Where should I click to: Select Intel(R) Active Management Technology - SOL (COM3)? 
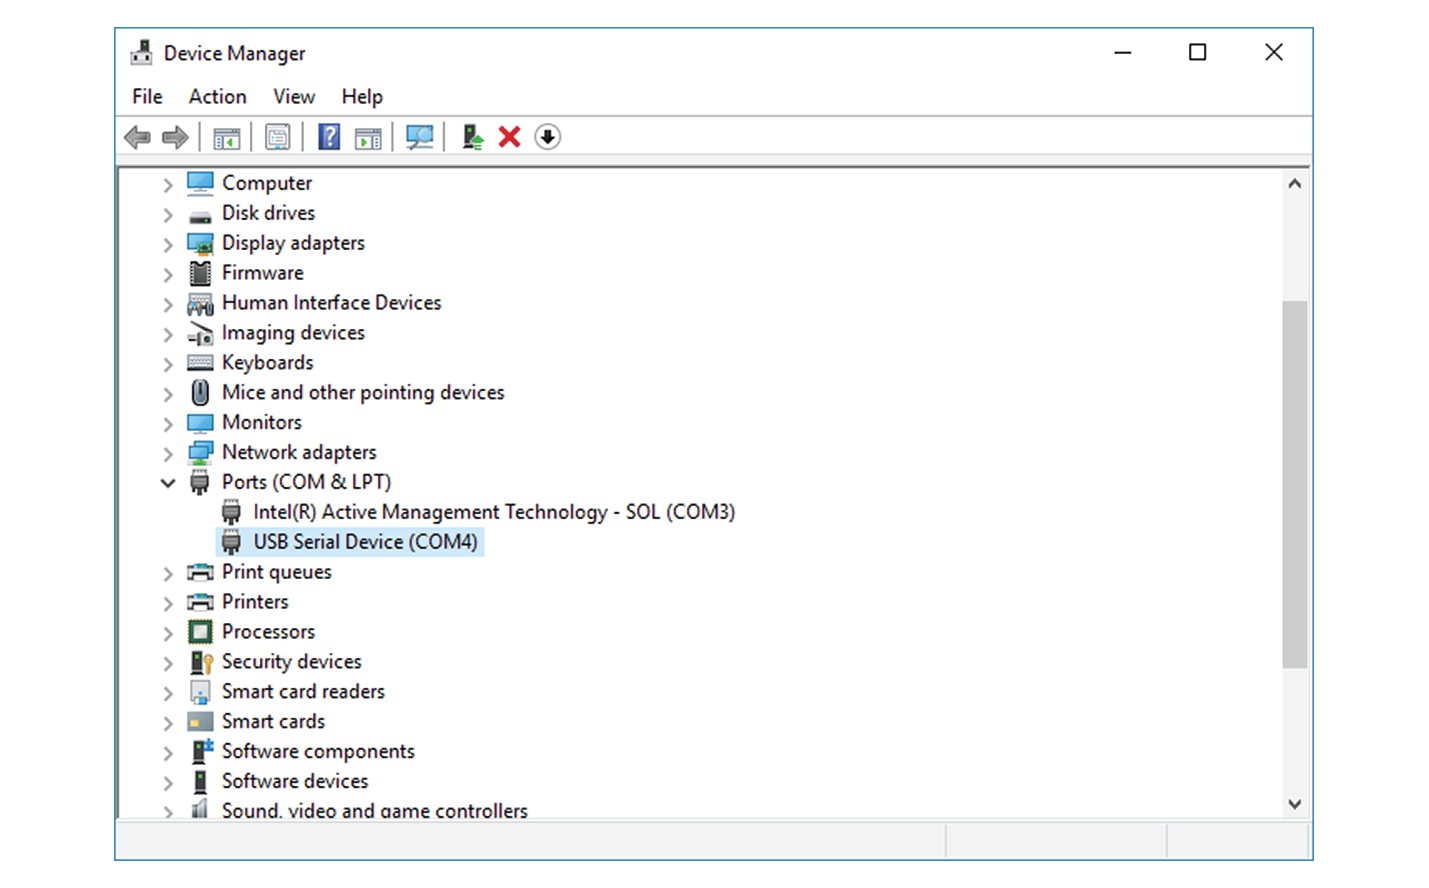494,511
